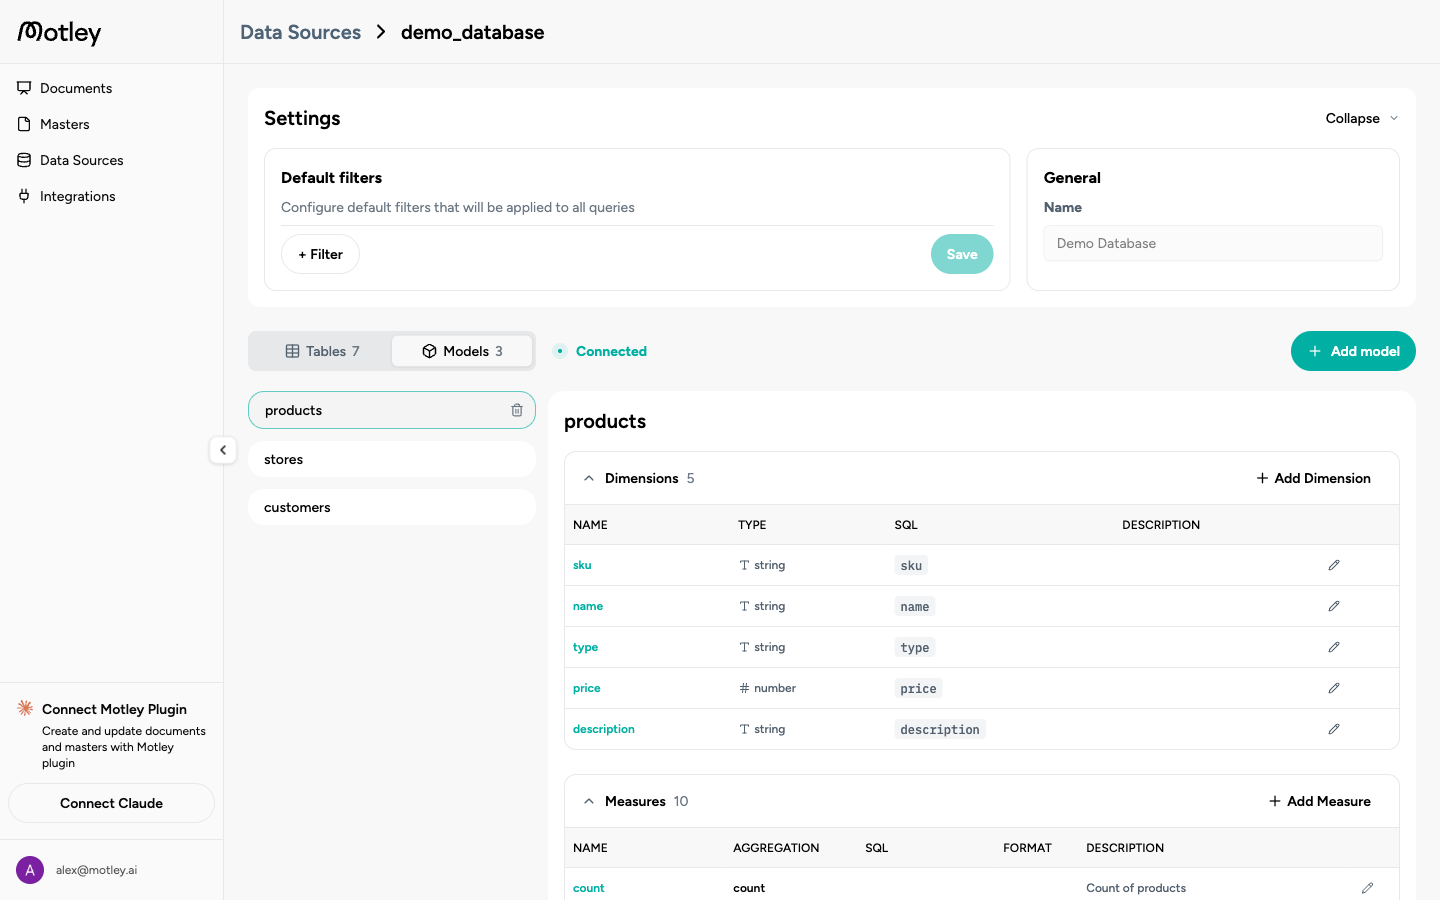Edit the description dimension pencil icon

[x=1334, y=729]
